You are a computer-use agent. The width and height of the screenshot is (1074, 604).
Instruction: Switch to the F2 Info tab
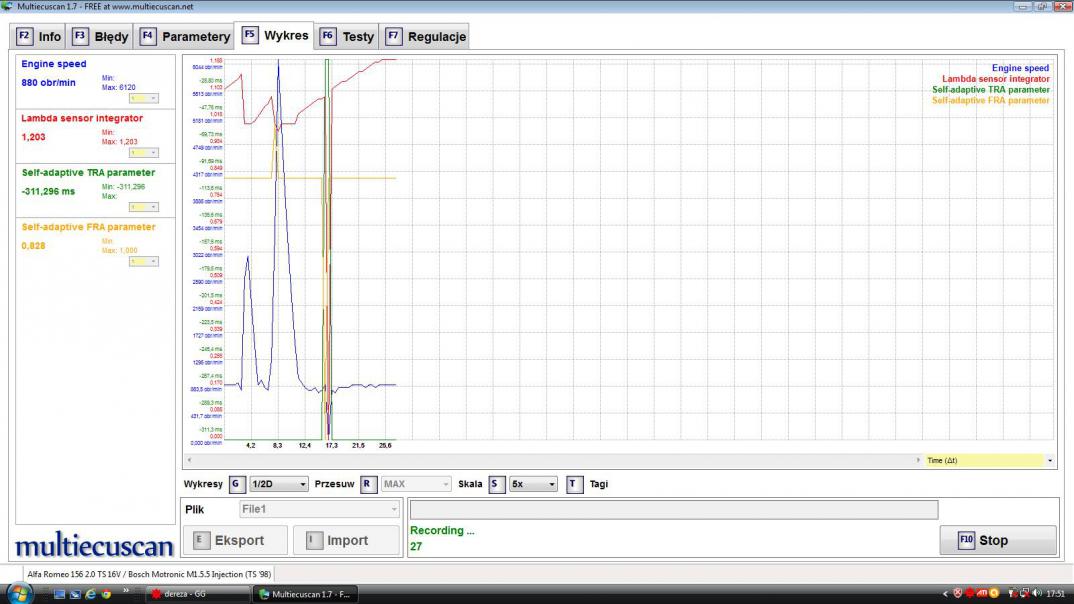coord(38,36)
